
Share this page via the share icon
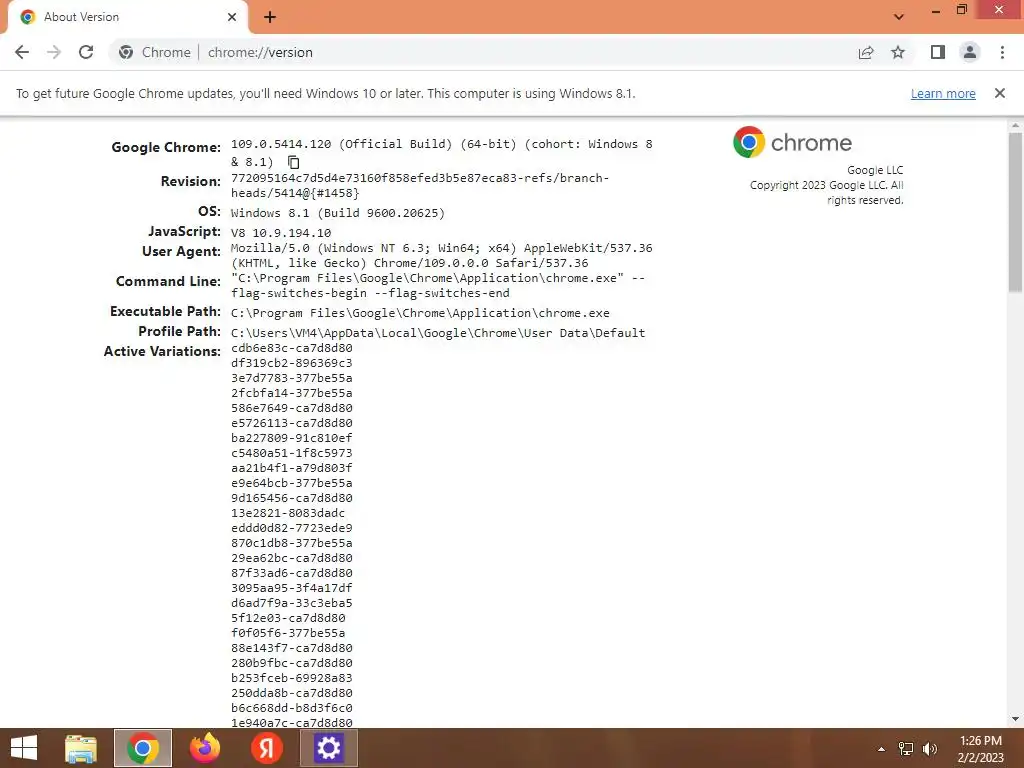866,52
